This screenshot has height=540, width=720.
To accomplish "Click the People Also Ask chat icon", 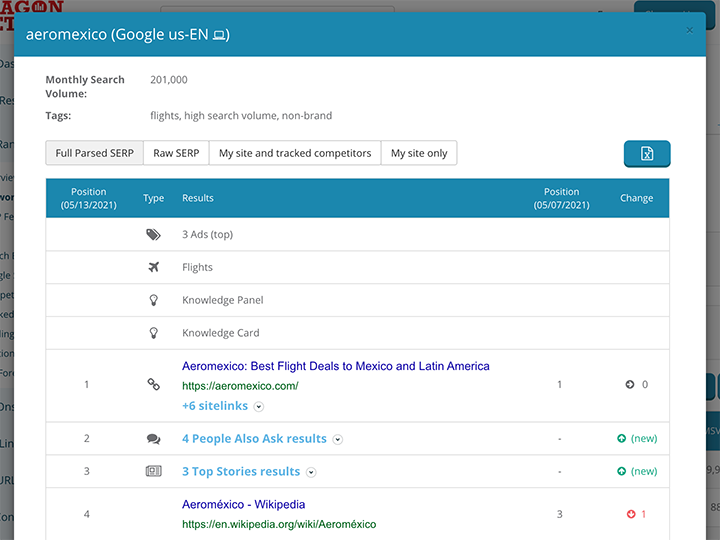I will pos(153,439).
